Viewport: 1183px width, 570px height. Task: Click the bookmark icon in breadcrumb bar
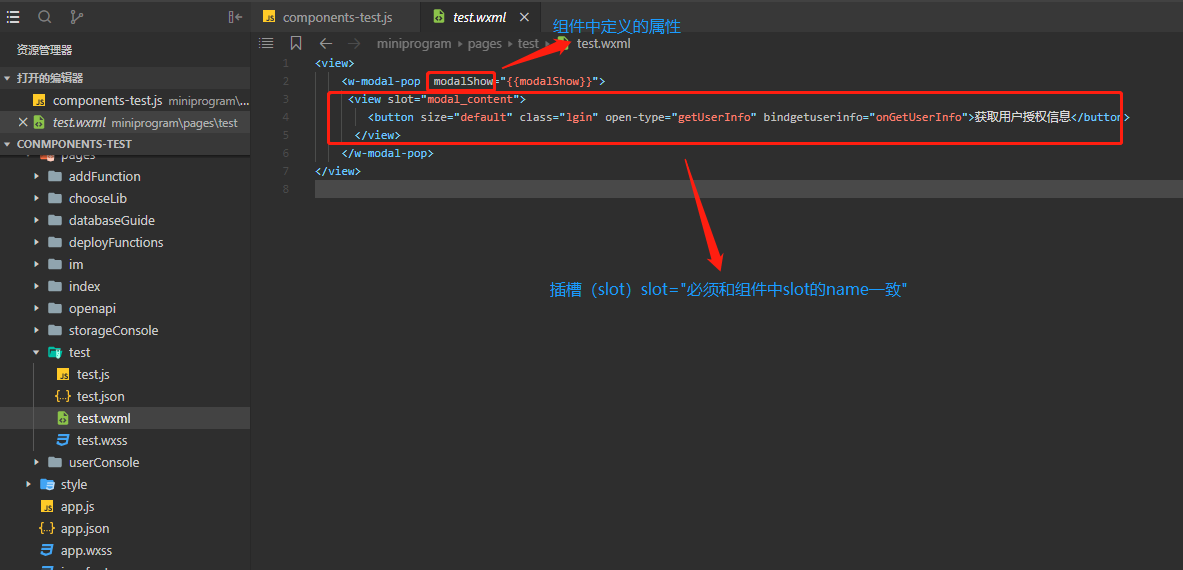[296, 44]
